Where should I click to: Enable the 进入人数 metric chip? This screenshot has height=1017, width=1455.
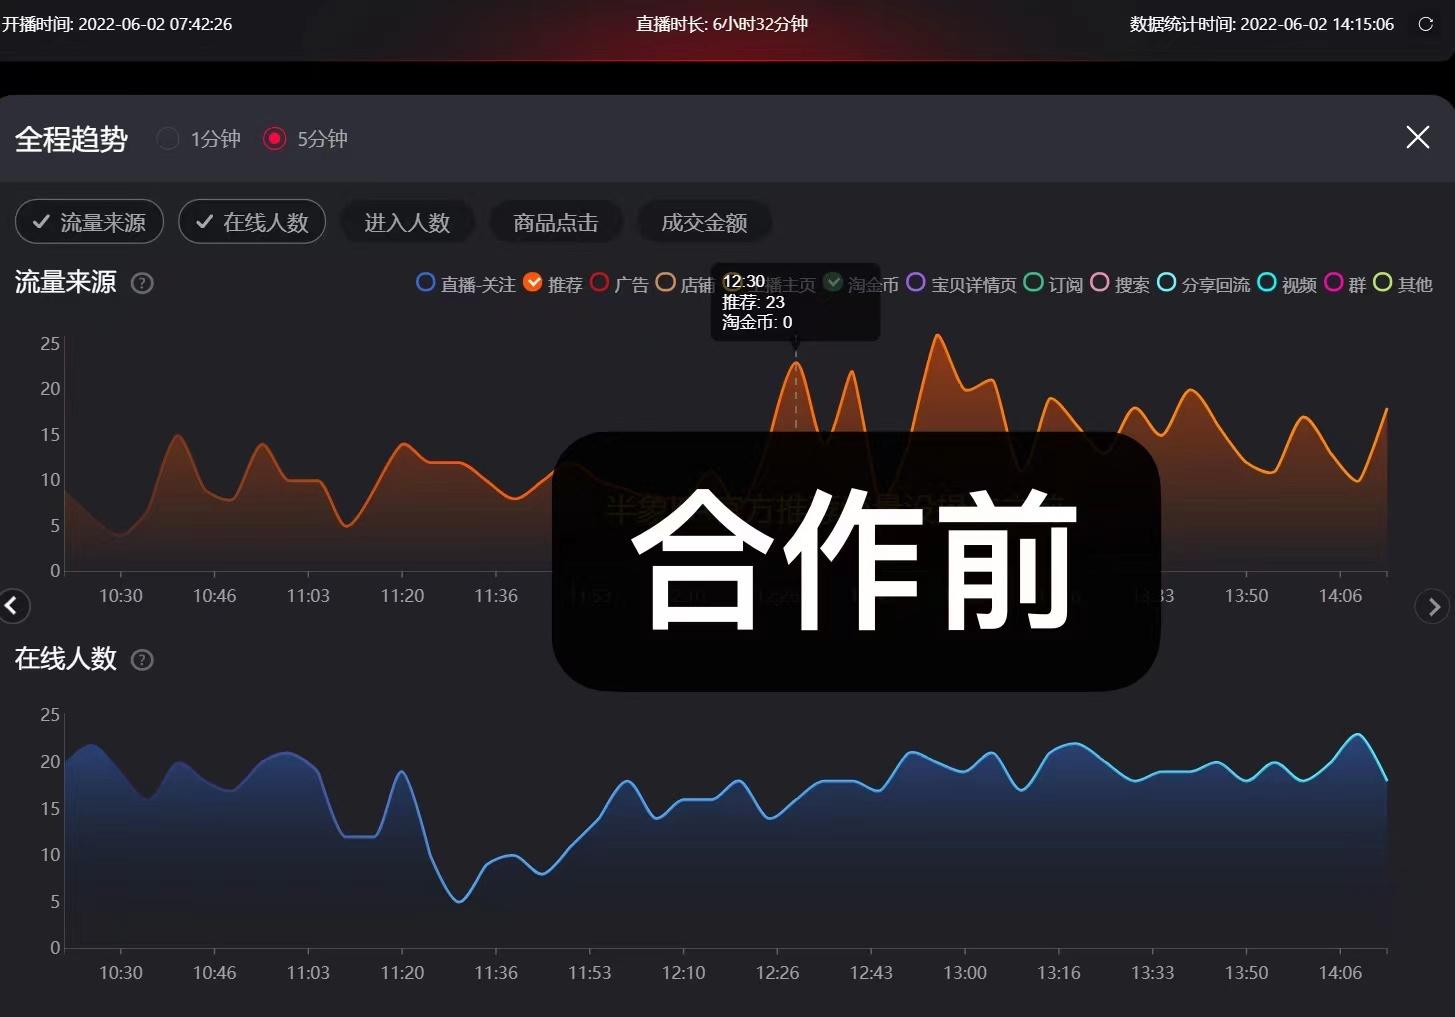point(407,222)
